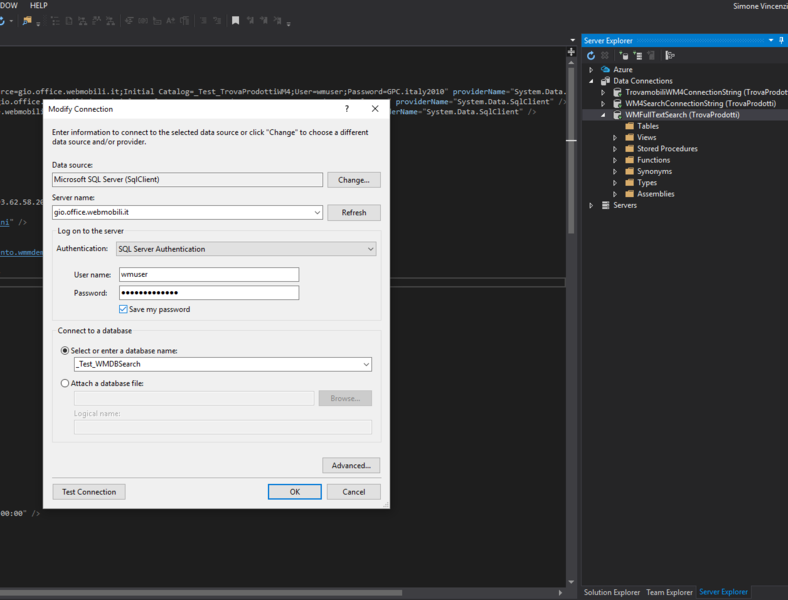788x600 pixels.
Task: Click the Stored Procedures folder icon
Action: tap(629, 149)
